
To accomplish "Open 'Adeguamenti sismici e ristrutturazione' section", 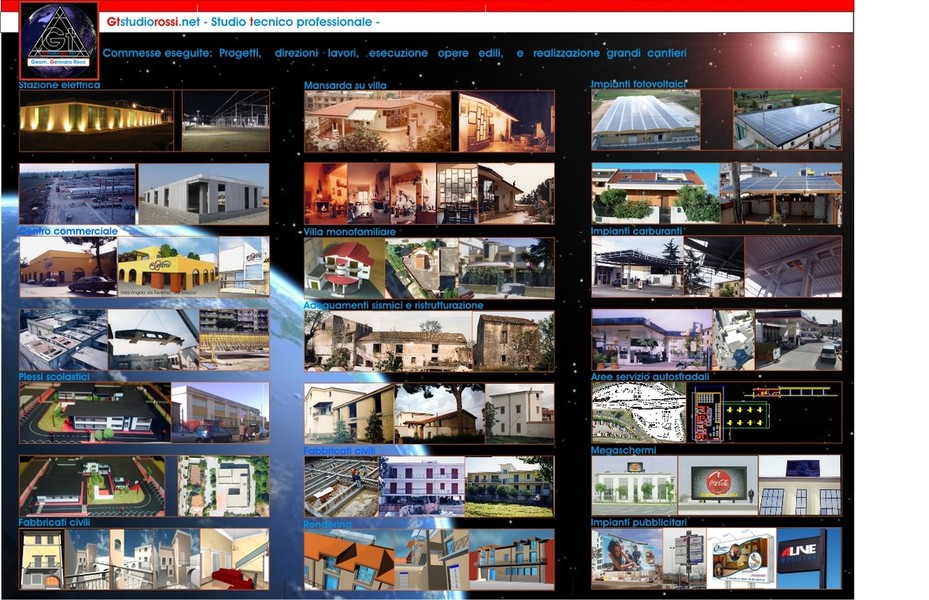I will (x=394, y=305).
